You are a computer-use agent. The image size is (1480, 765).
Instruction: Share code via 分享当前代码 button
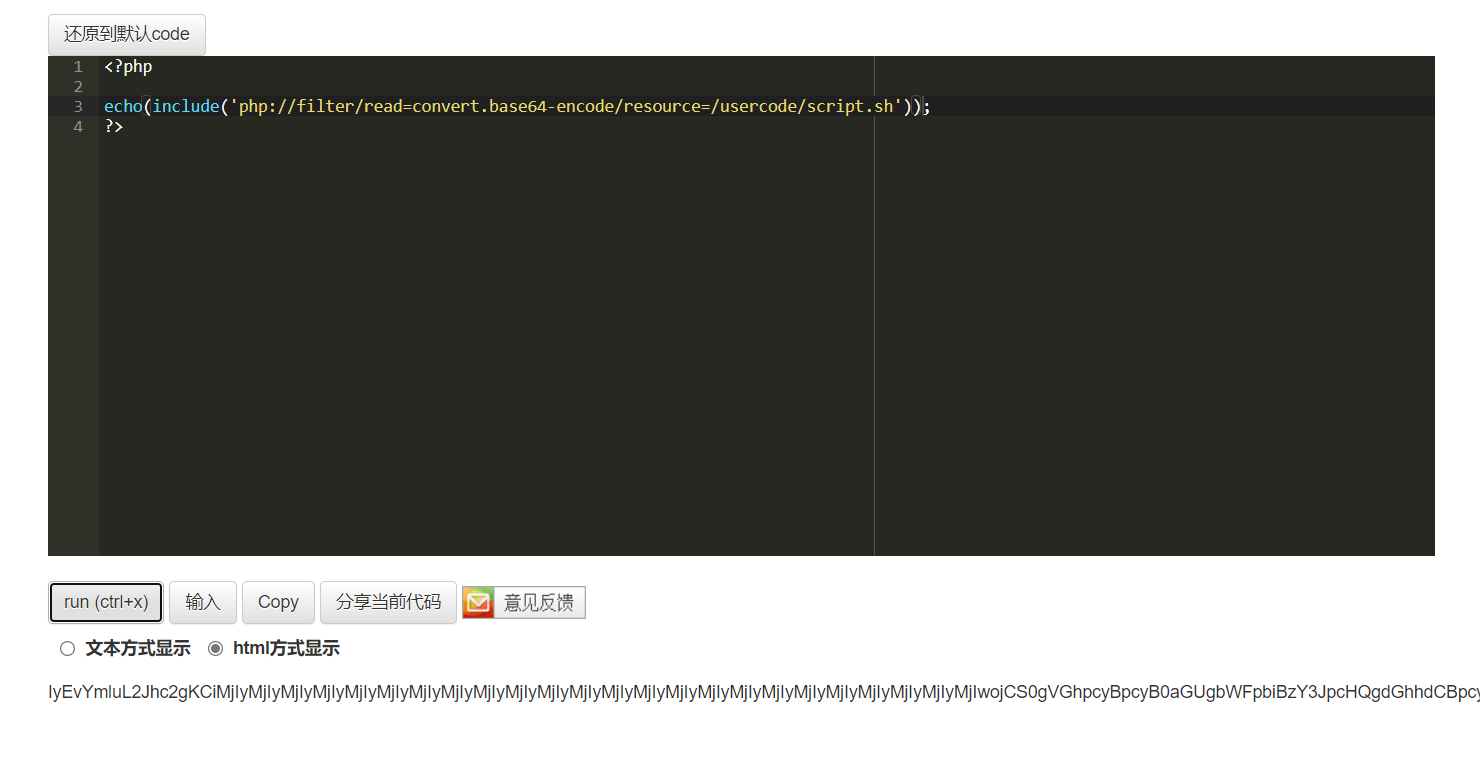coord(388,602)
